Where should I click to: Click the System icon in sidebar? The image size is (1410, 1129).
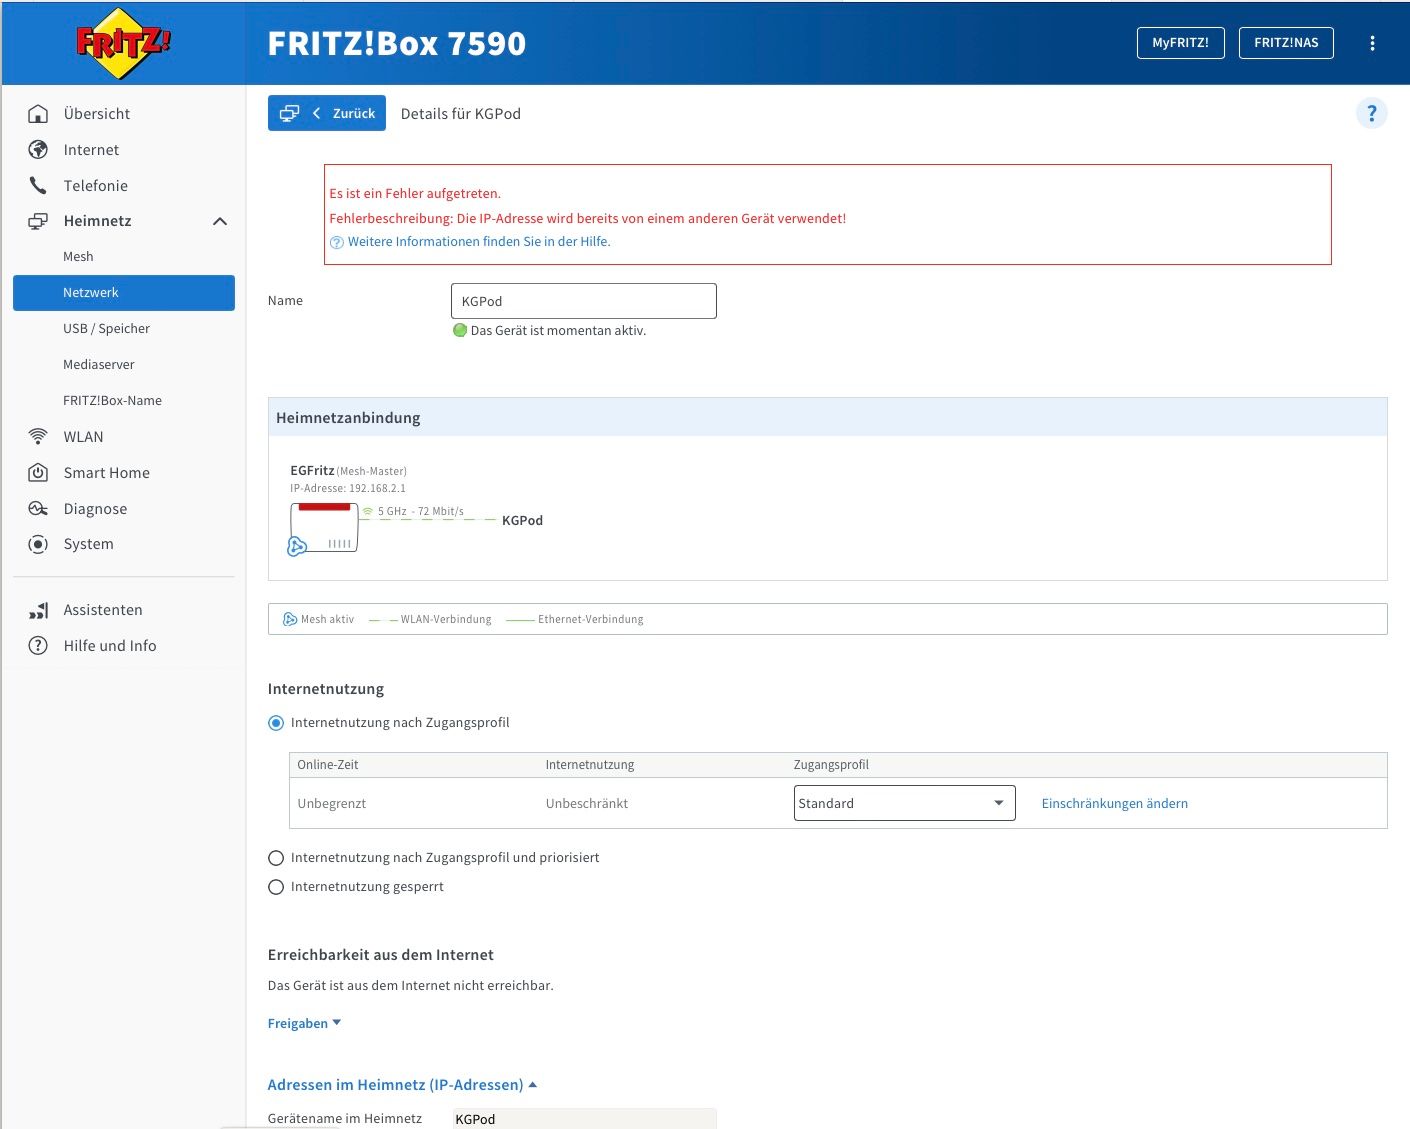[x=38, y=544]
